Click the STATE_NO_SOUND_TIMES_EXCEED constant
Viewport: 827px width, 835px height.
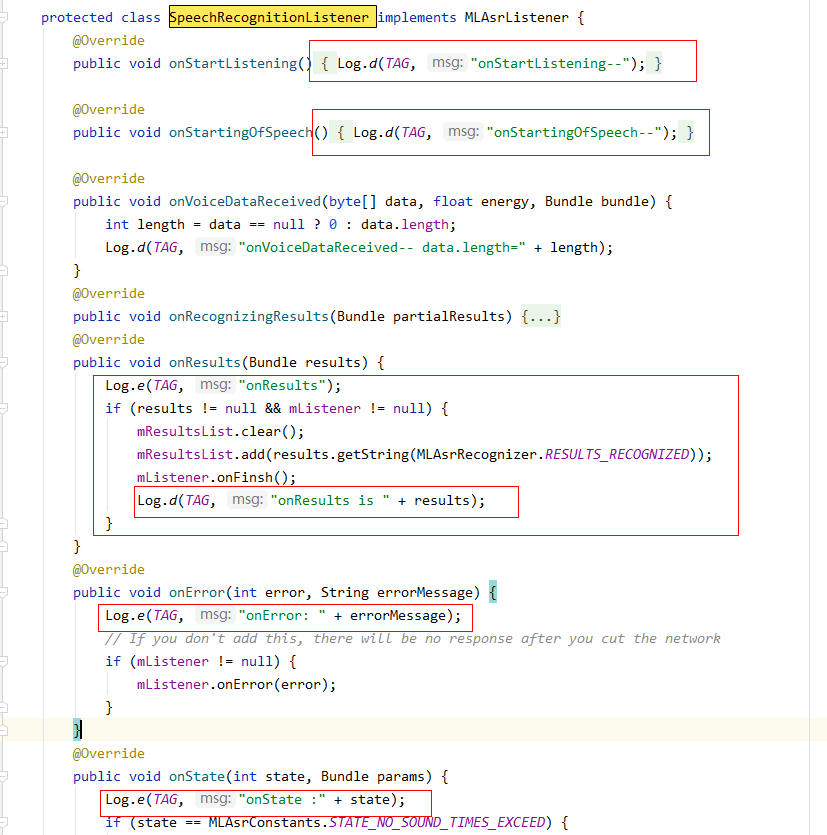[x=437, y=822]
